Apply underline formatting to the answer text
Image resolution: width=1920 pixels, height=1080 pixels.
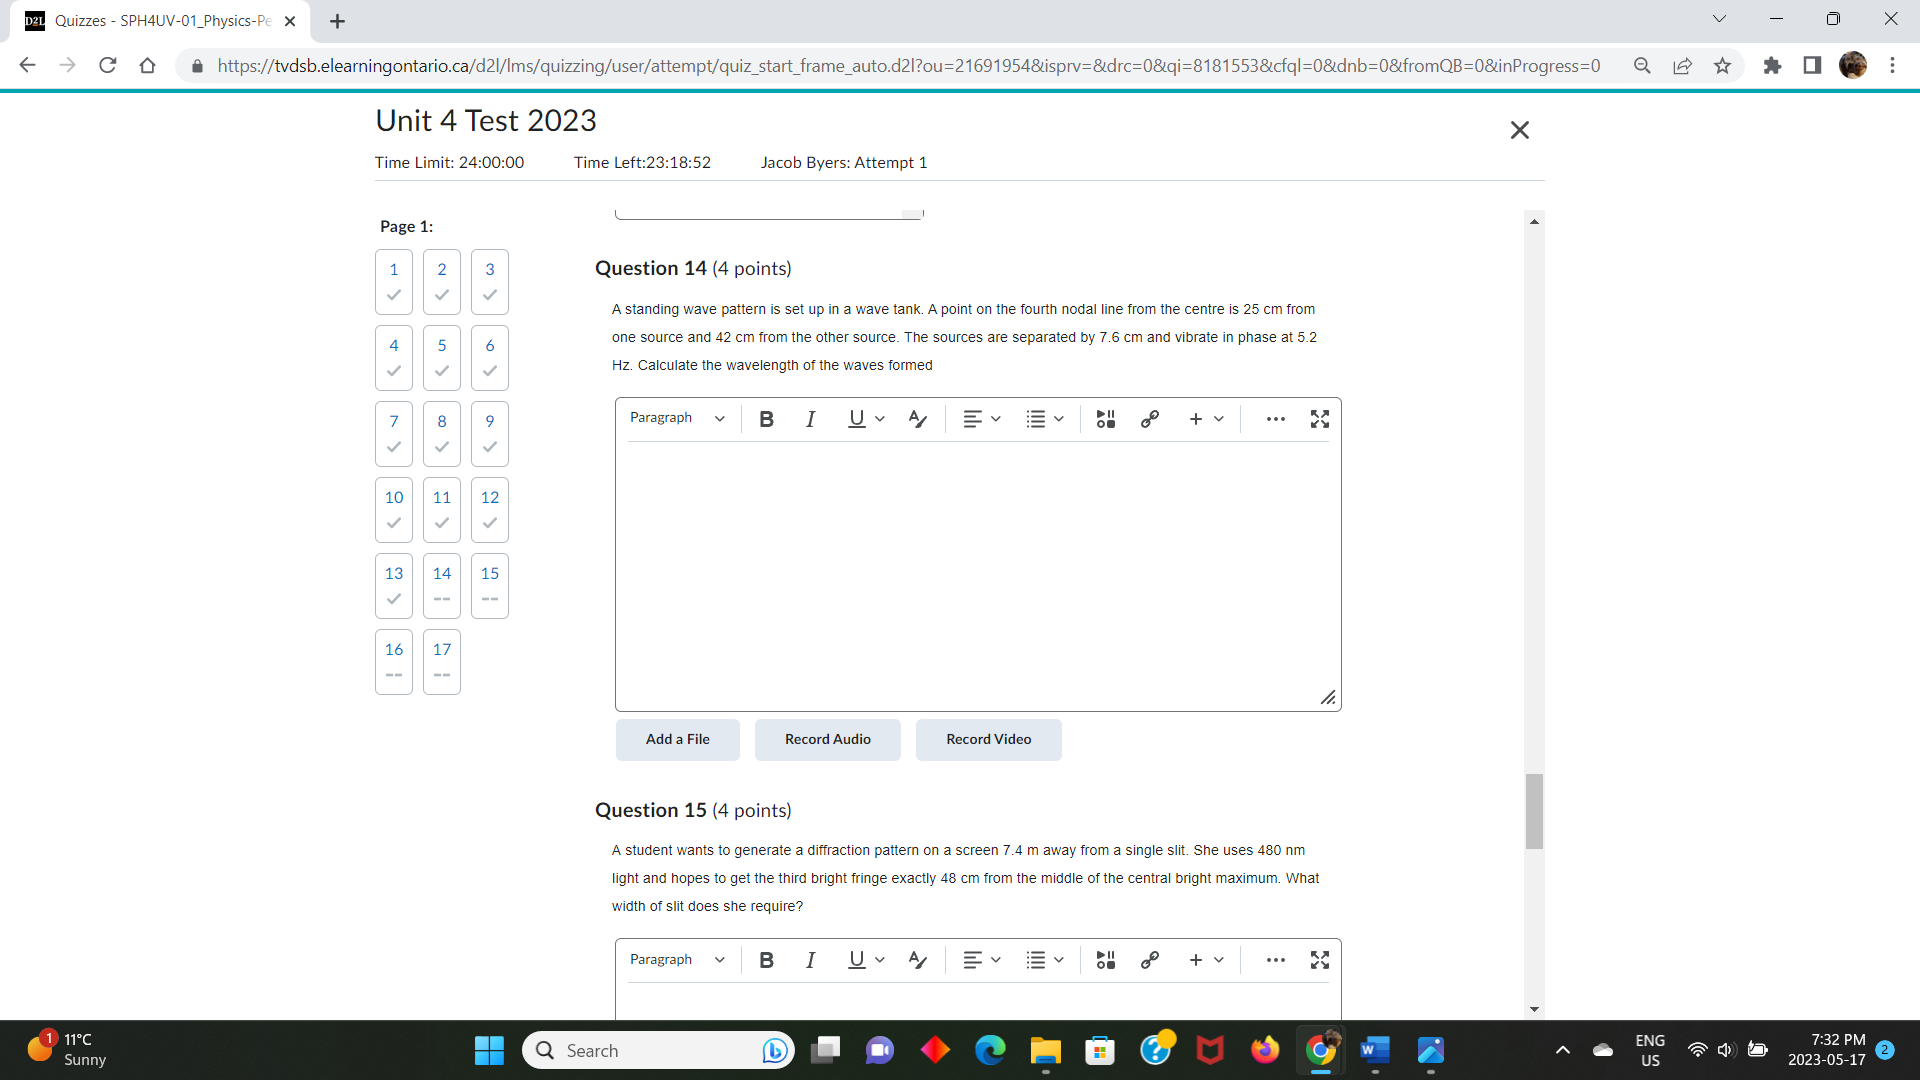tap(856, 418)
